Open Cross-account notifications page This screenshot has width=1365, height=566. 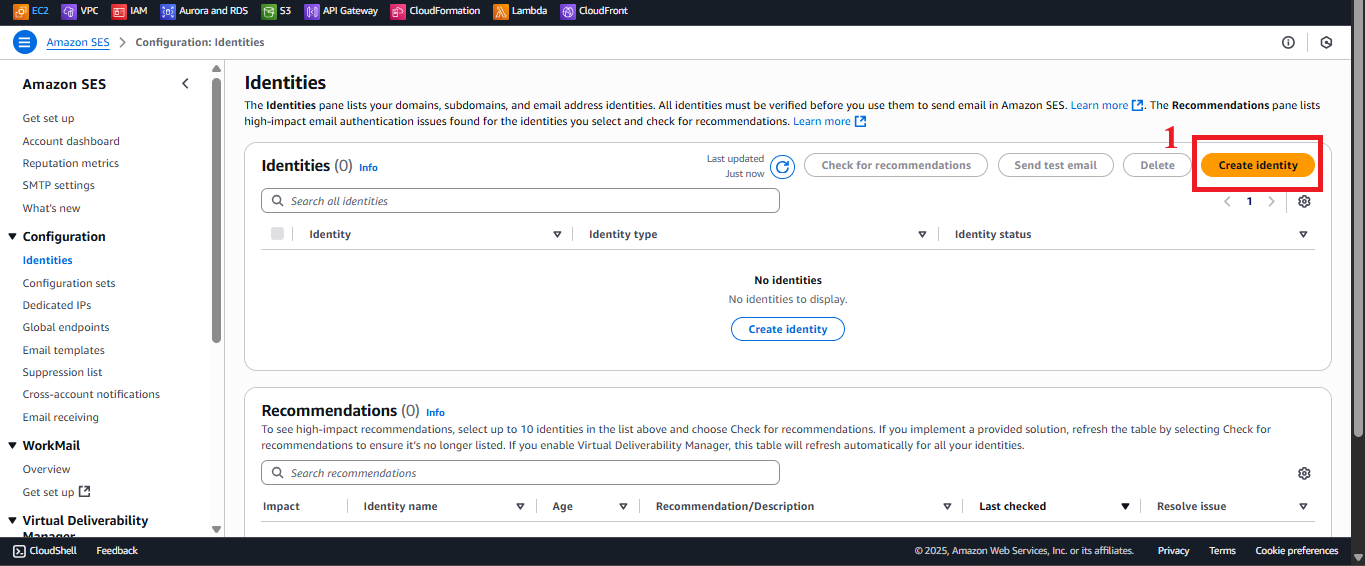point(91,394)
